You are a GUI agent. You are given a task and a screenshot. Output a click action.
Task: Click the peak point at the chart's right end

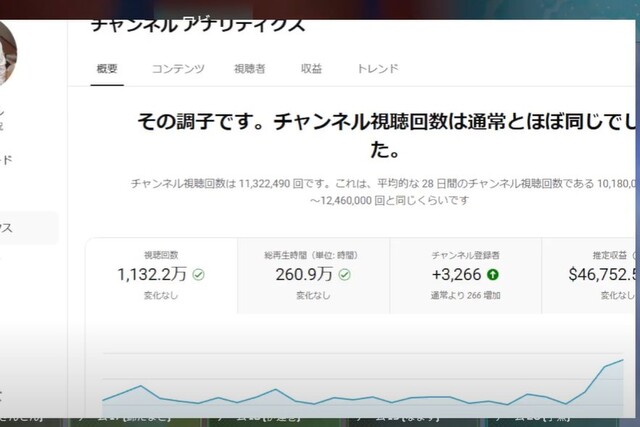pyautogui.click(x=622, y=360)
